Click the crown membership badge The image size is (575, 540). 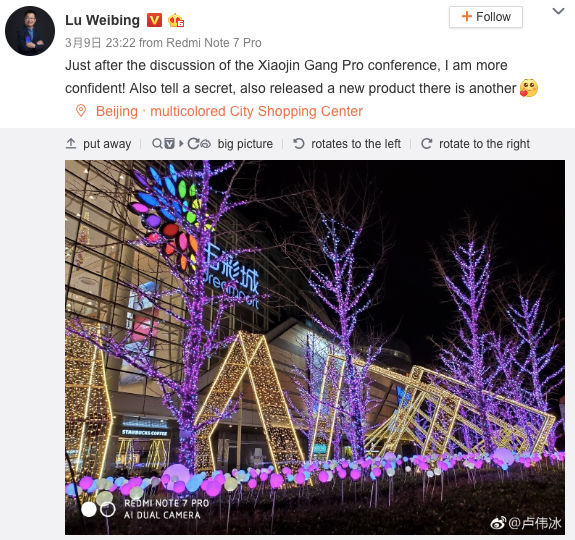pyautogui.click(x=176, y=20)
